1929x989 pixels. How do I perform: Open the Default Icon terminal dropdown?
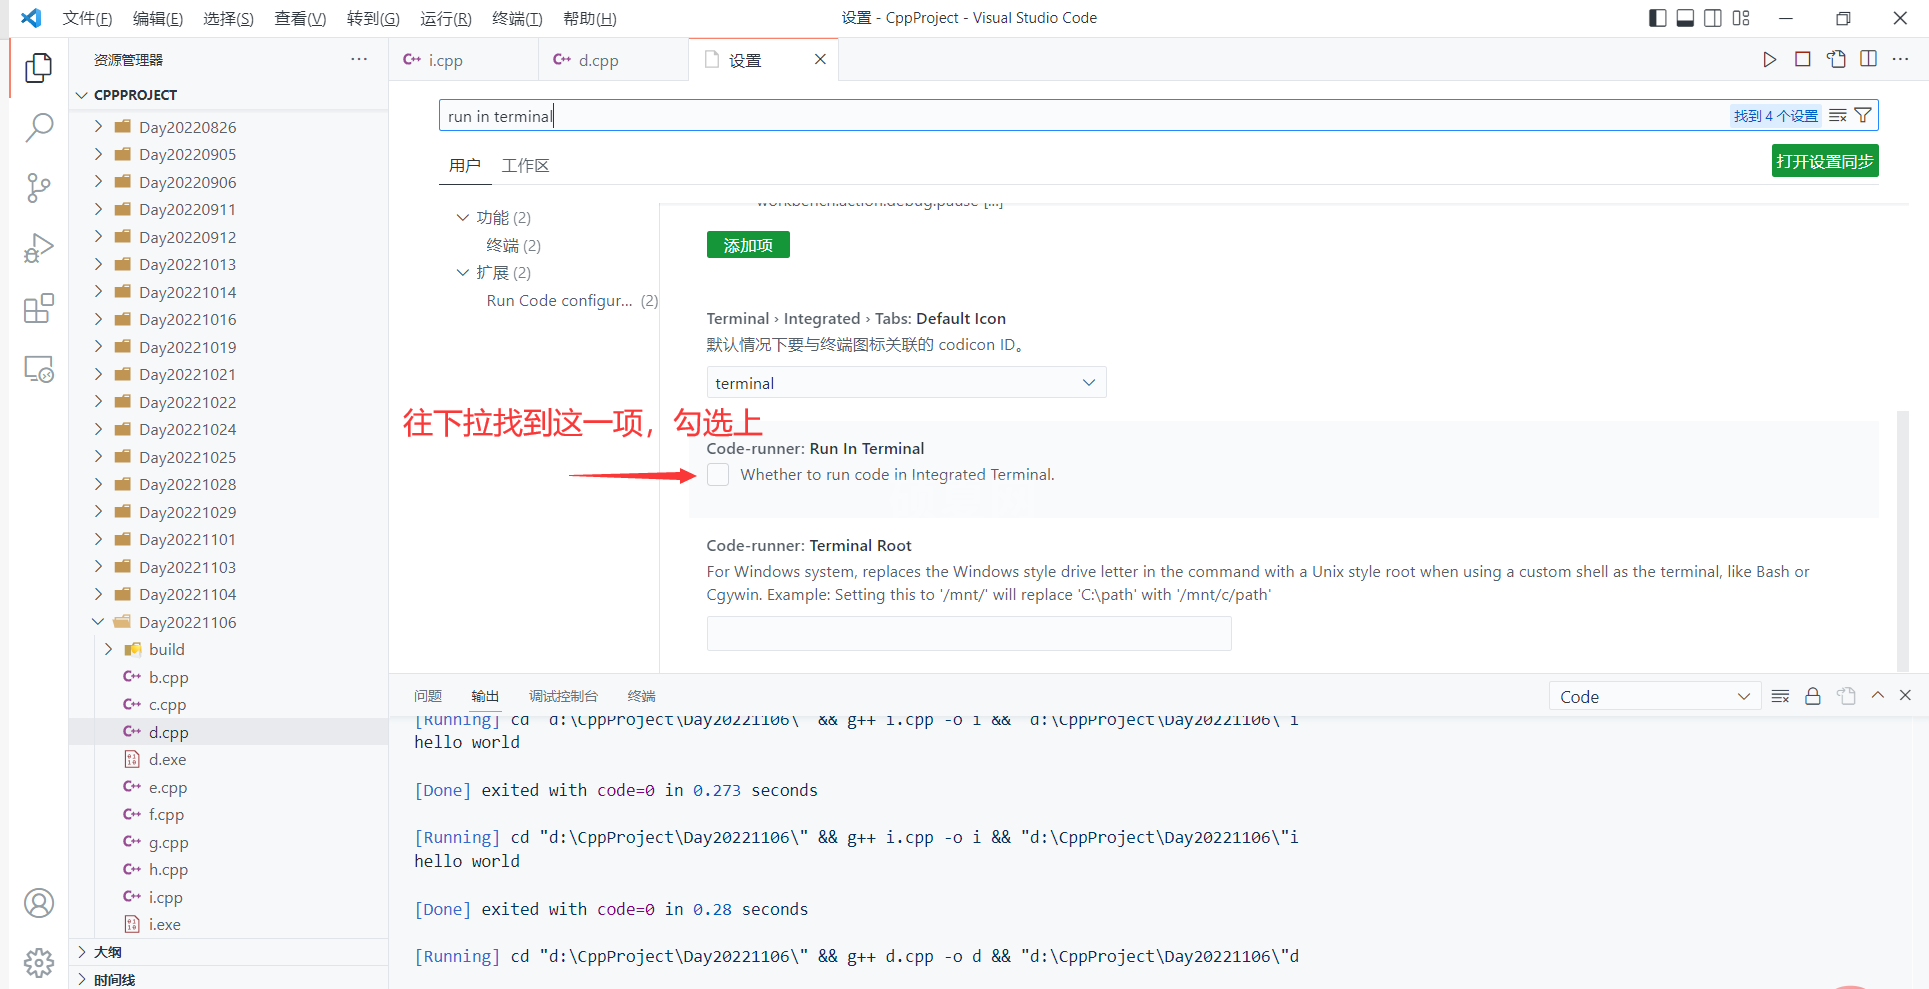[x=906, y=383]
